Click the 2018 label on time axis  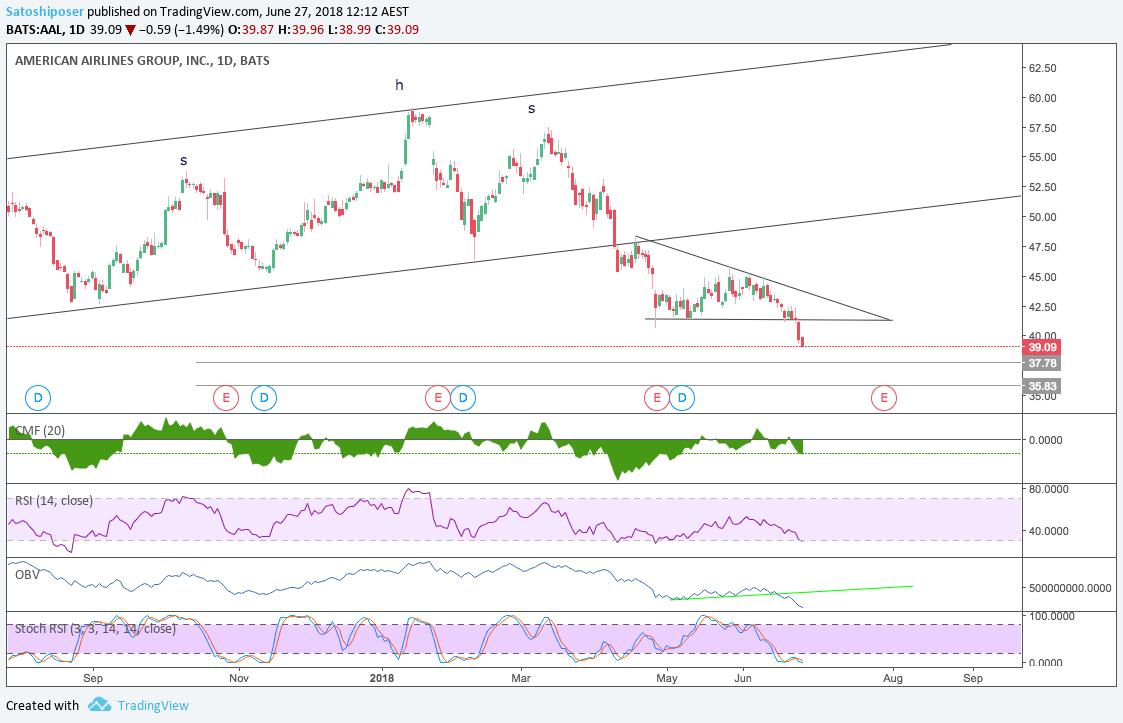click(x=382, y=678)
